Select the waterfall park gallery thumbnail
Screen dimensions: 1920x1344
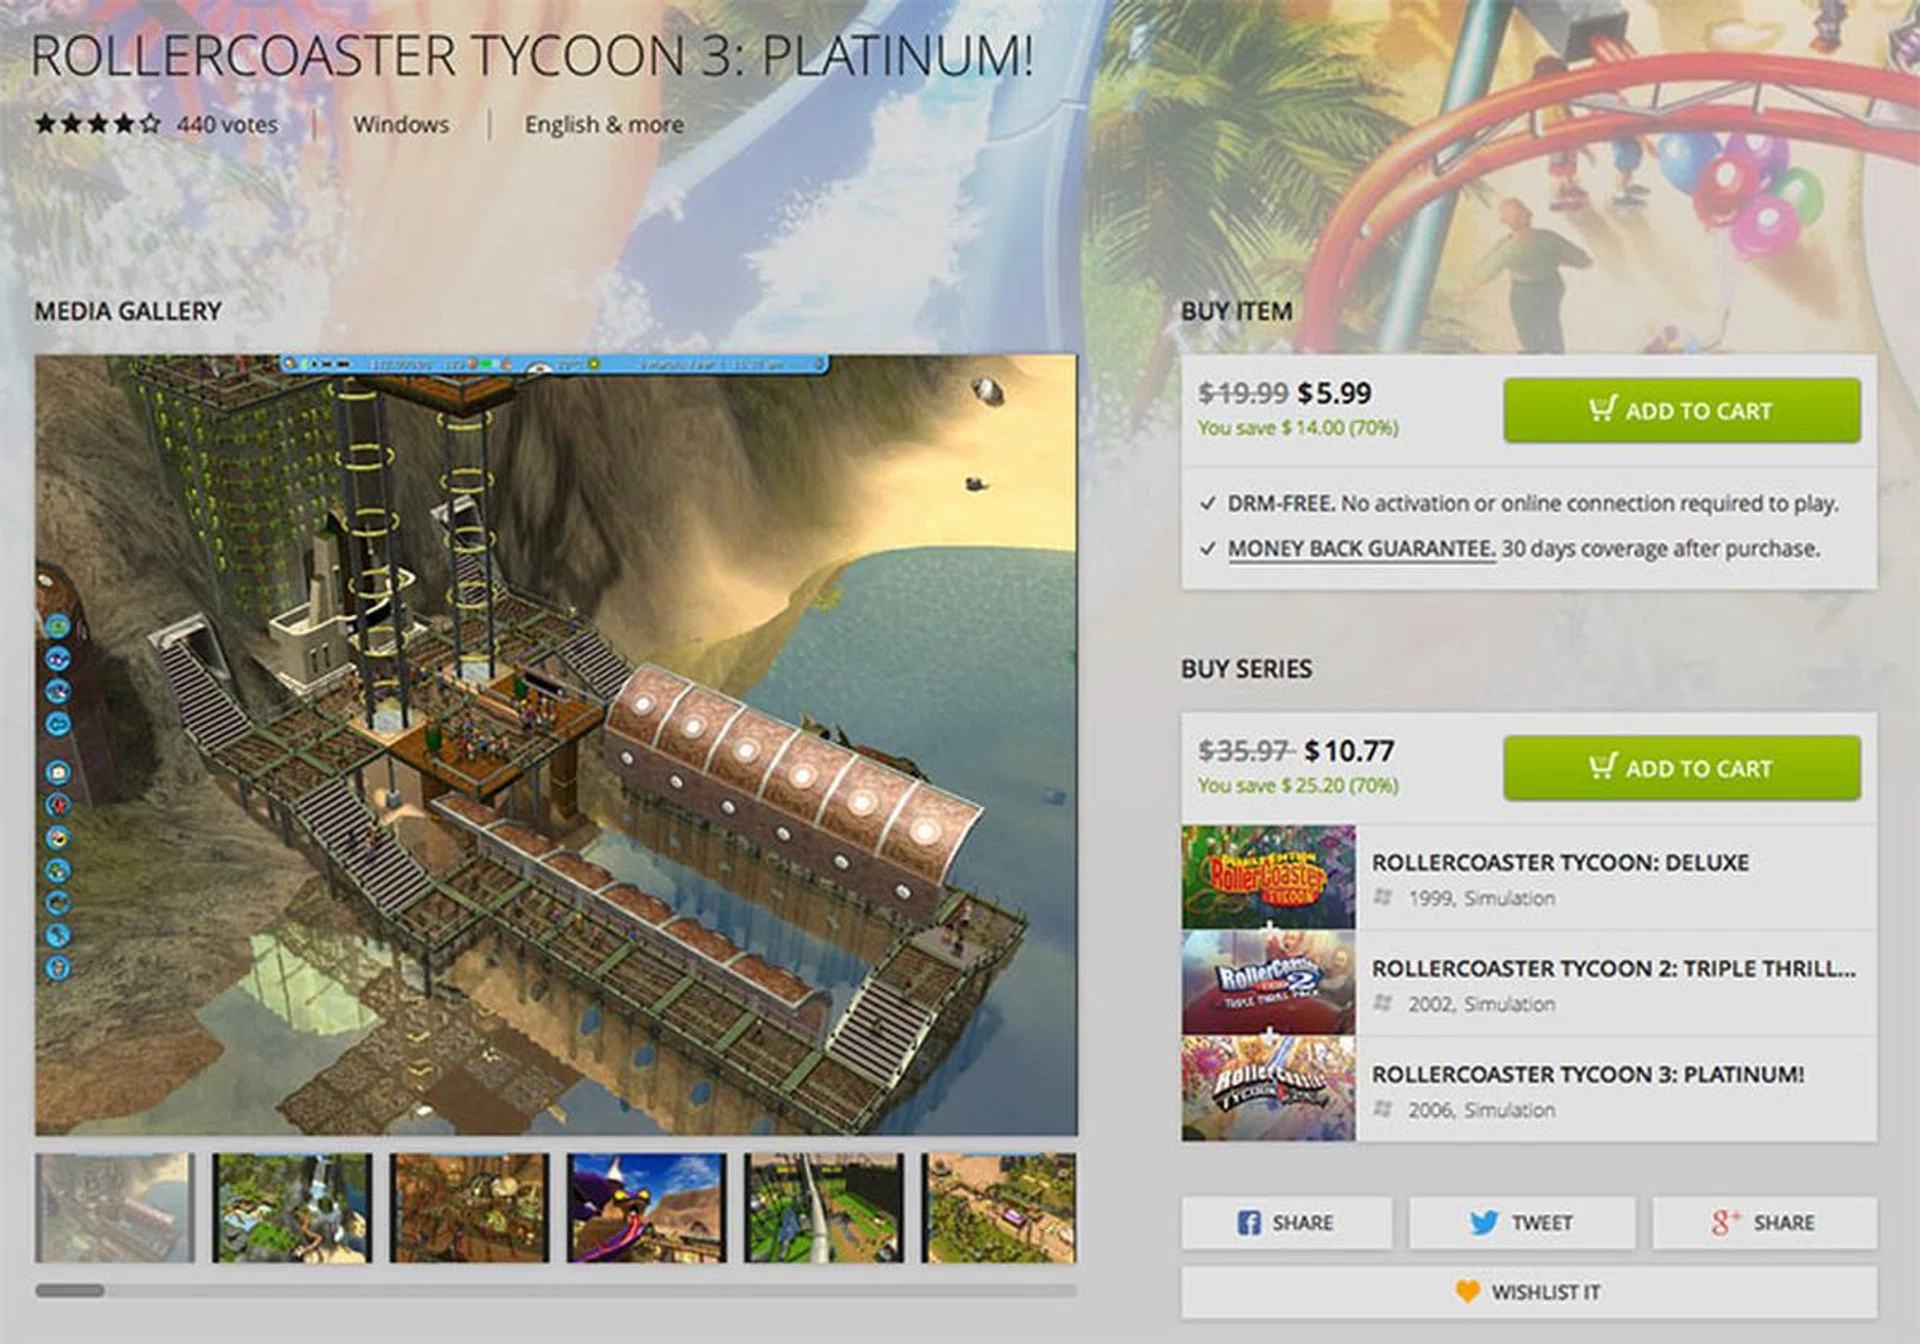tap(291, 1207)
